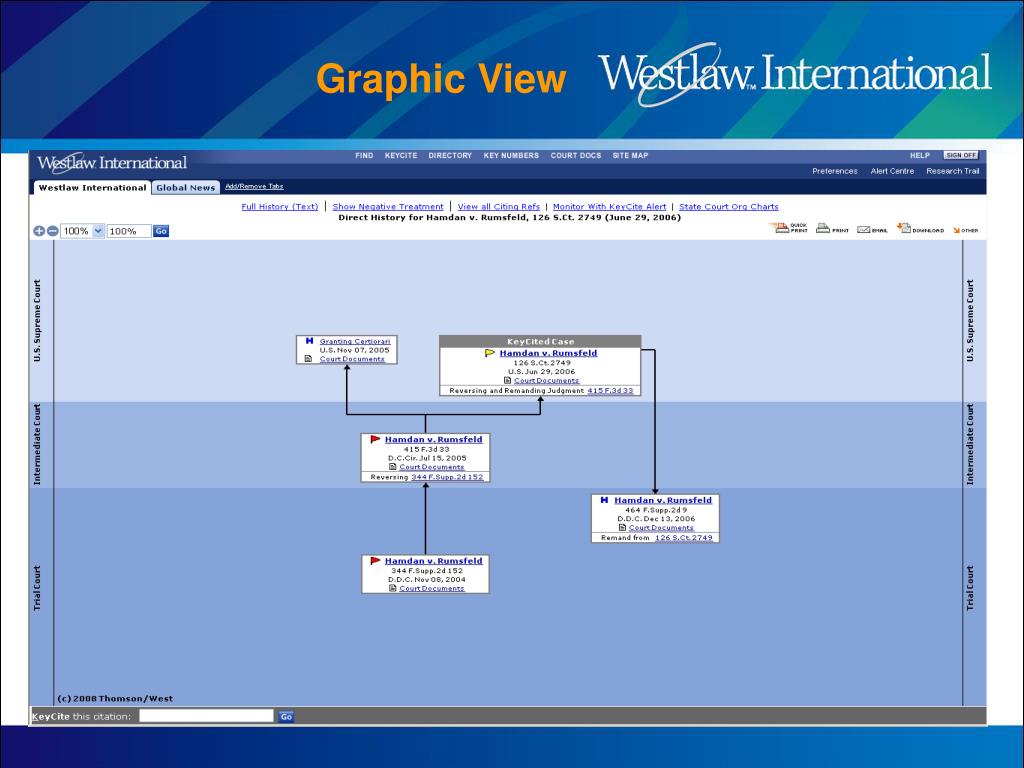Open State Court Org Charts link

coord(729,206)
